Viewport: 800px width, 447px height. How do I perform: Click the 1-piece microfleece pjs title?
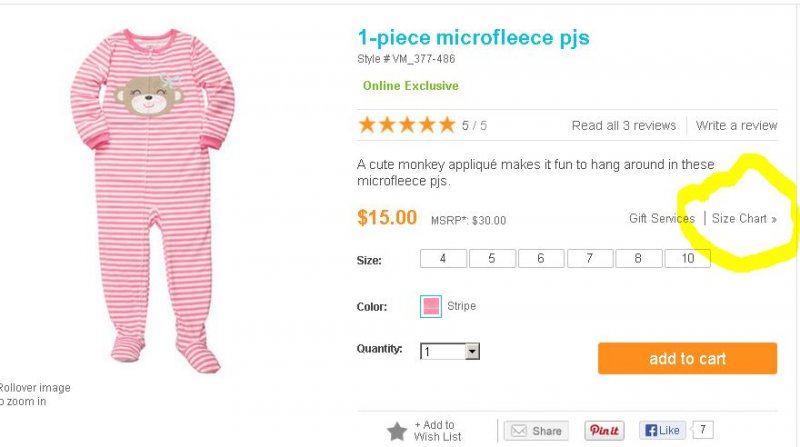(x=473, y=39)
